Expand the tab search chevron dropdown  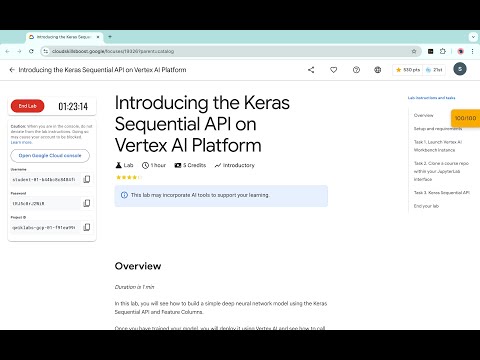(x=473, y=37)
